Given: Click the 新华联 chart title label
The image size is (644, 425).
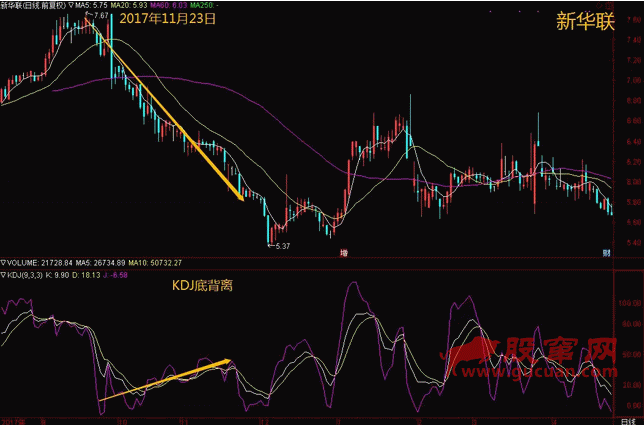Looking at the screenshot, I should (x=32, y=5).
